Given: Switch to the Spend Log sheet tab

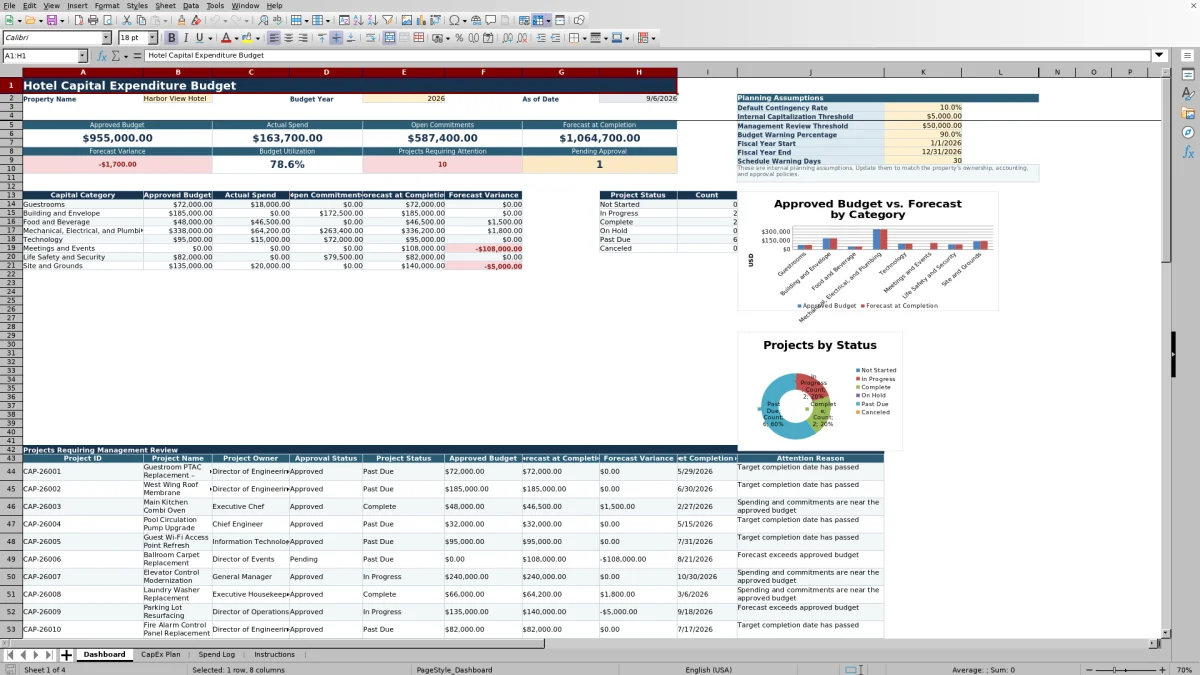Looking at the screenshot, I should point(216,654).
